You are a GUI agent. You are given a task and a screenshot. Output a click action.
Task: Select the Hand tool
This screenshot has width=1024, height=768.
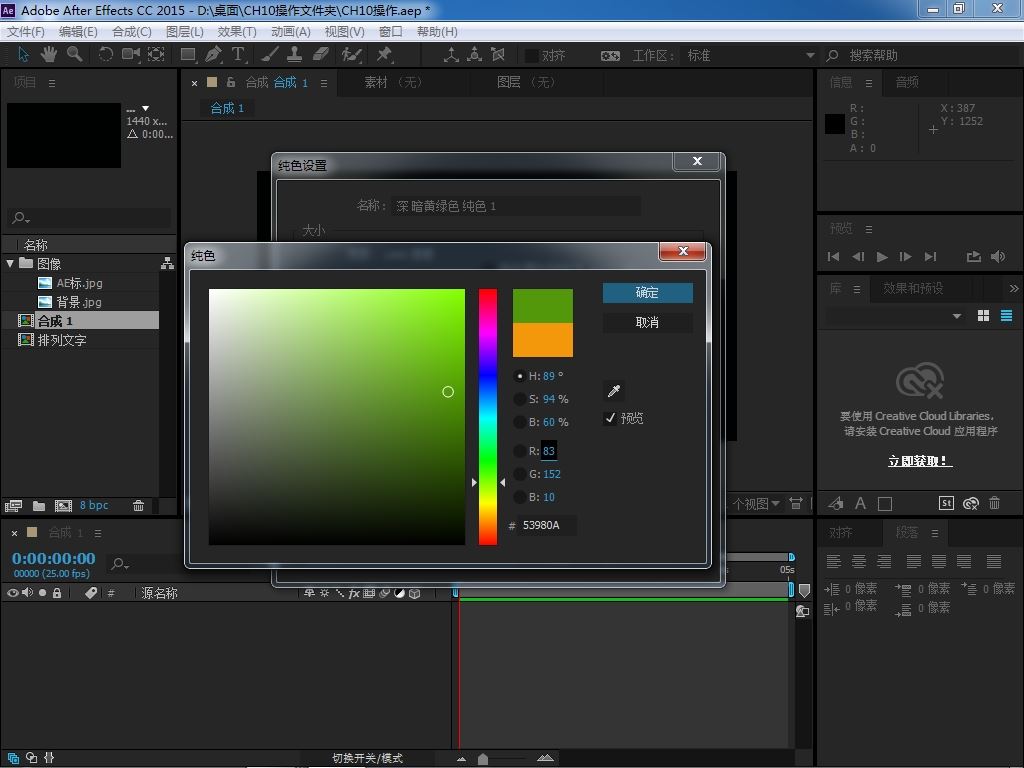coord(49,55)
